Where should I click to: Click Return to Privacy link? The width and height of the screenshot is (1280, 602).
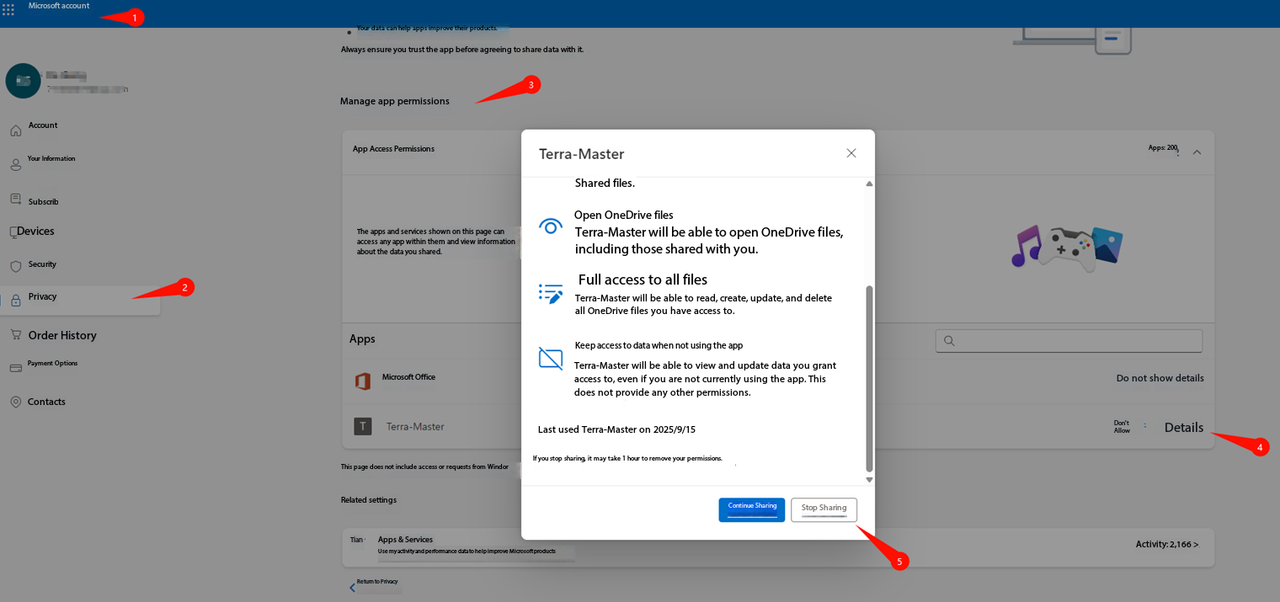point(377,581)
